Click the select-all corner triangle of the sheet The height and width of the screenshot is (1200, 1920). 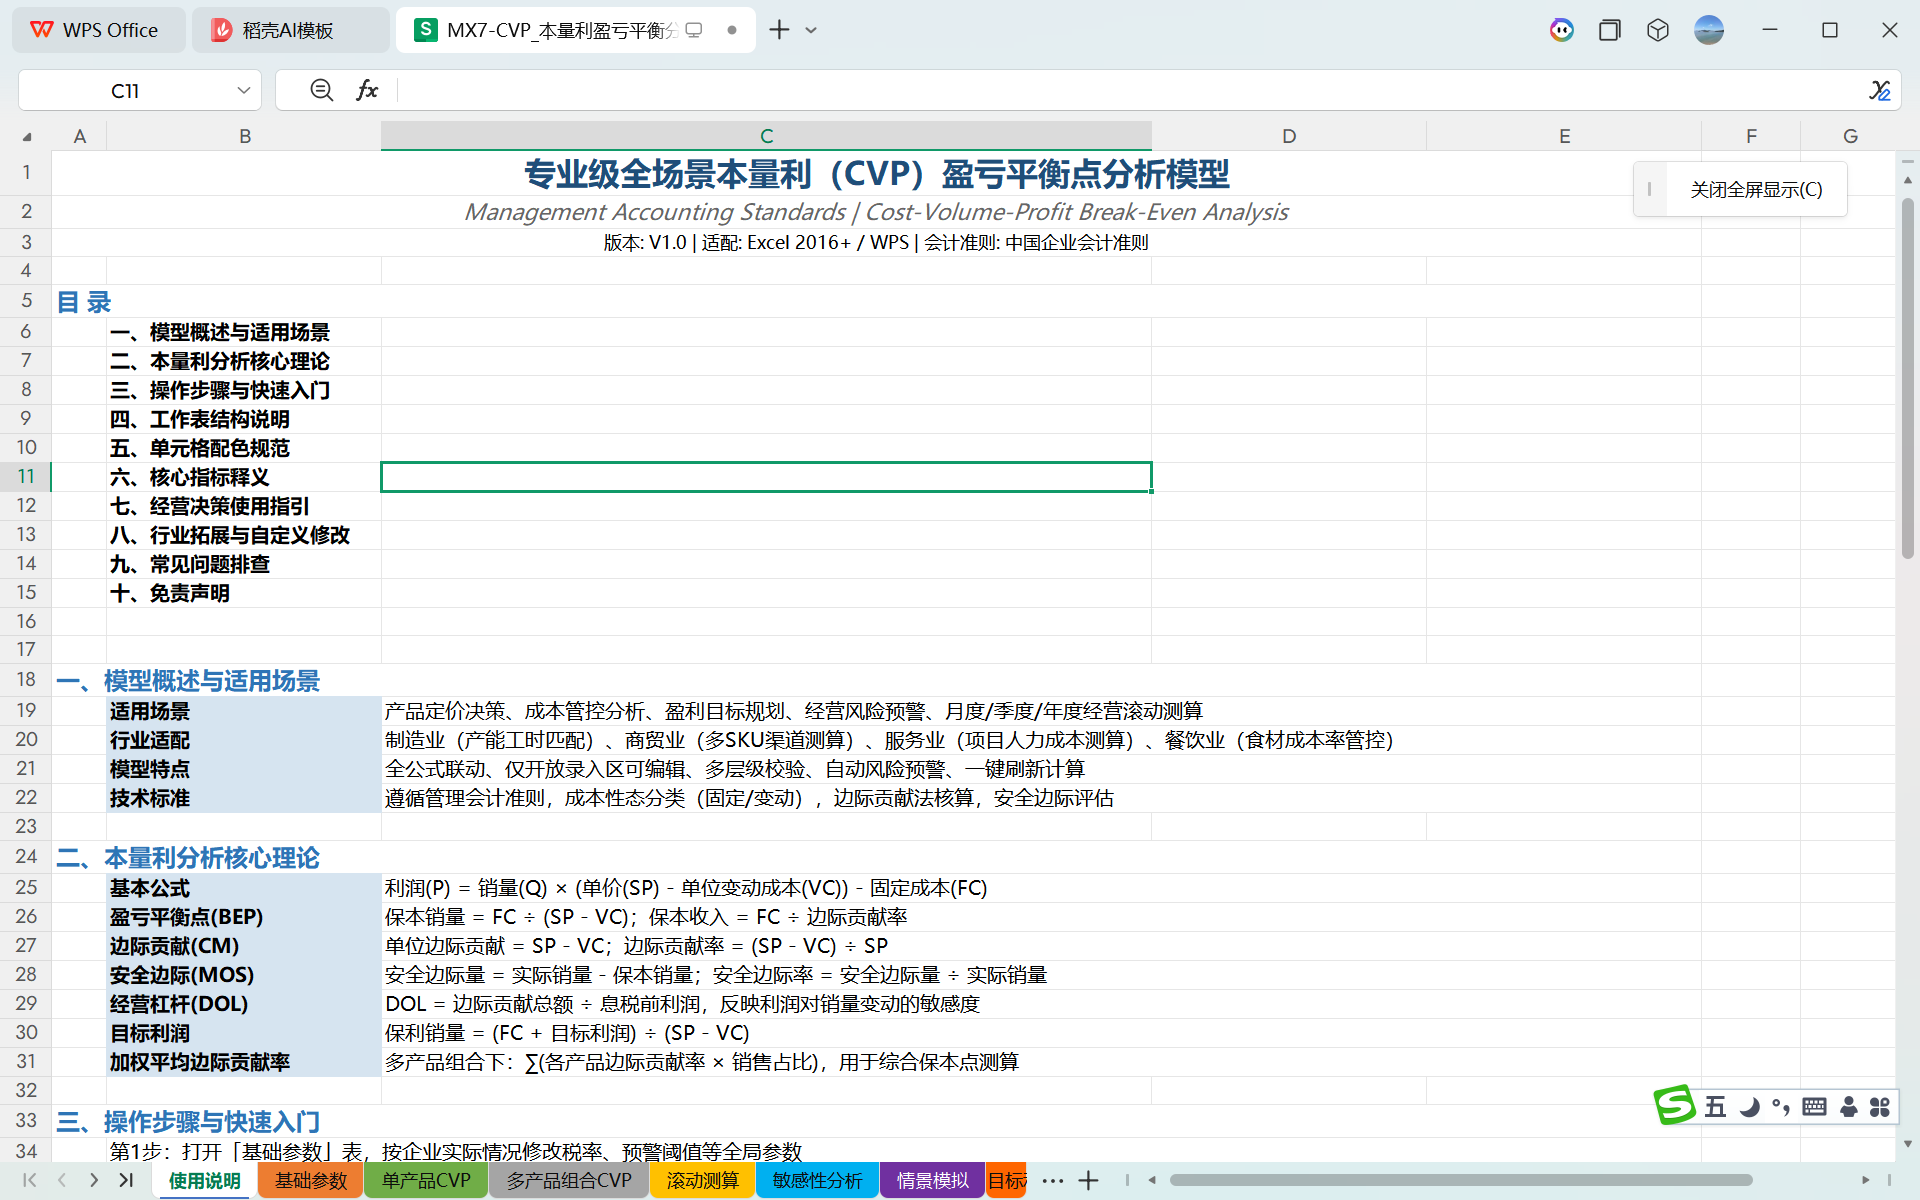[27, 136]
